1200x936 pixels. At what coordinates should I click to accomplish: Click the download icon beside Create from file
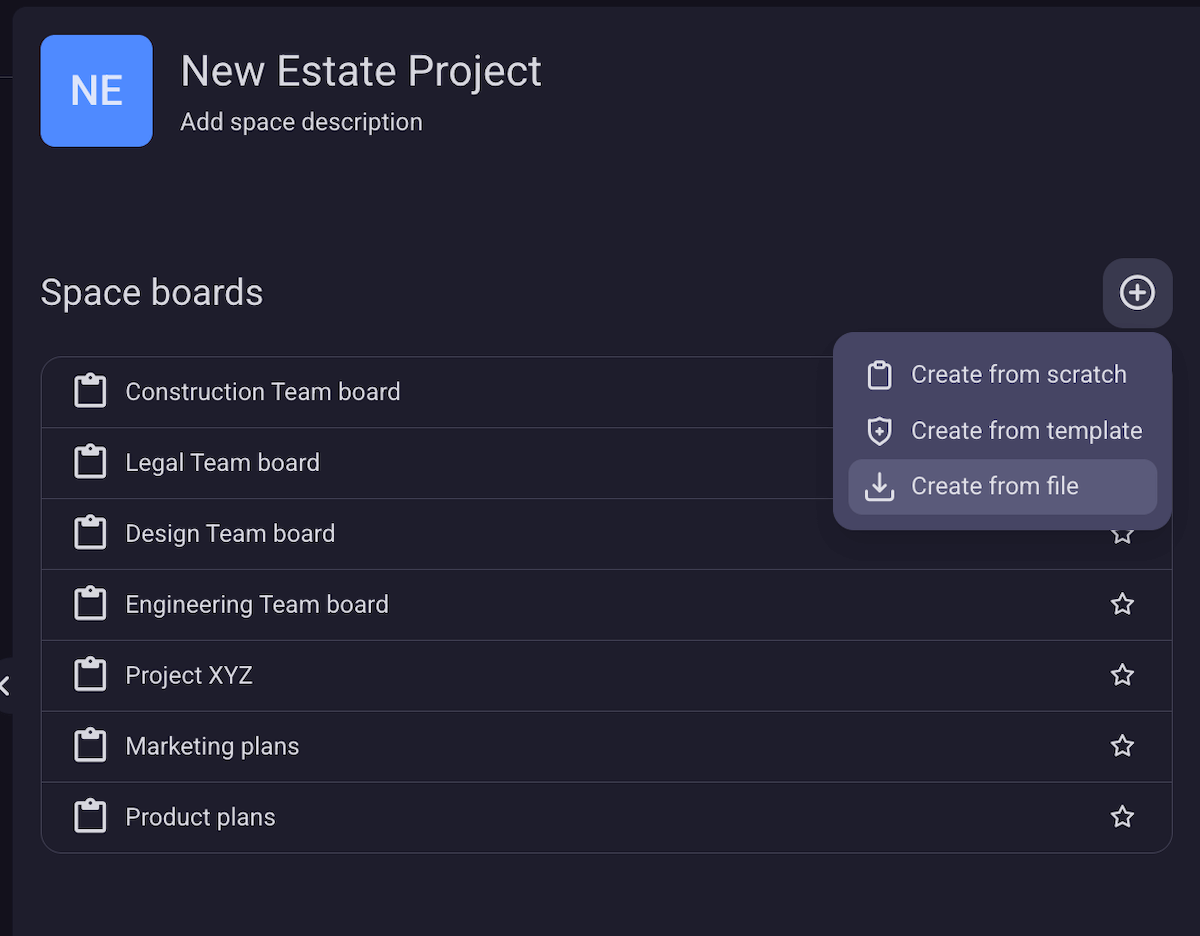coord(878,486)
